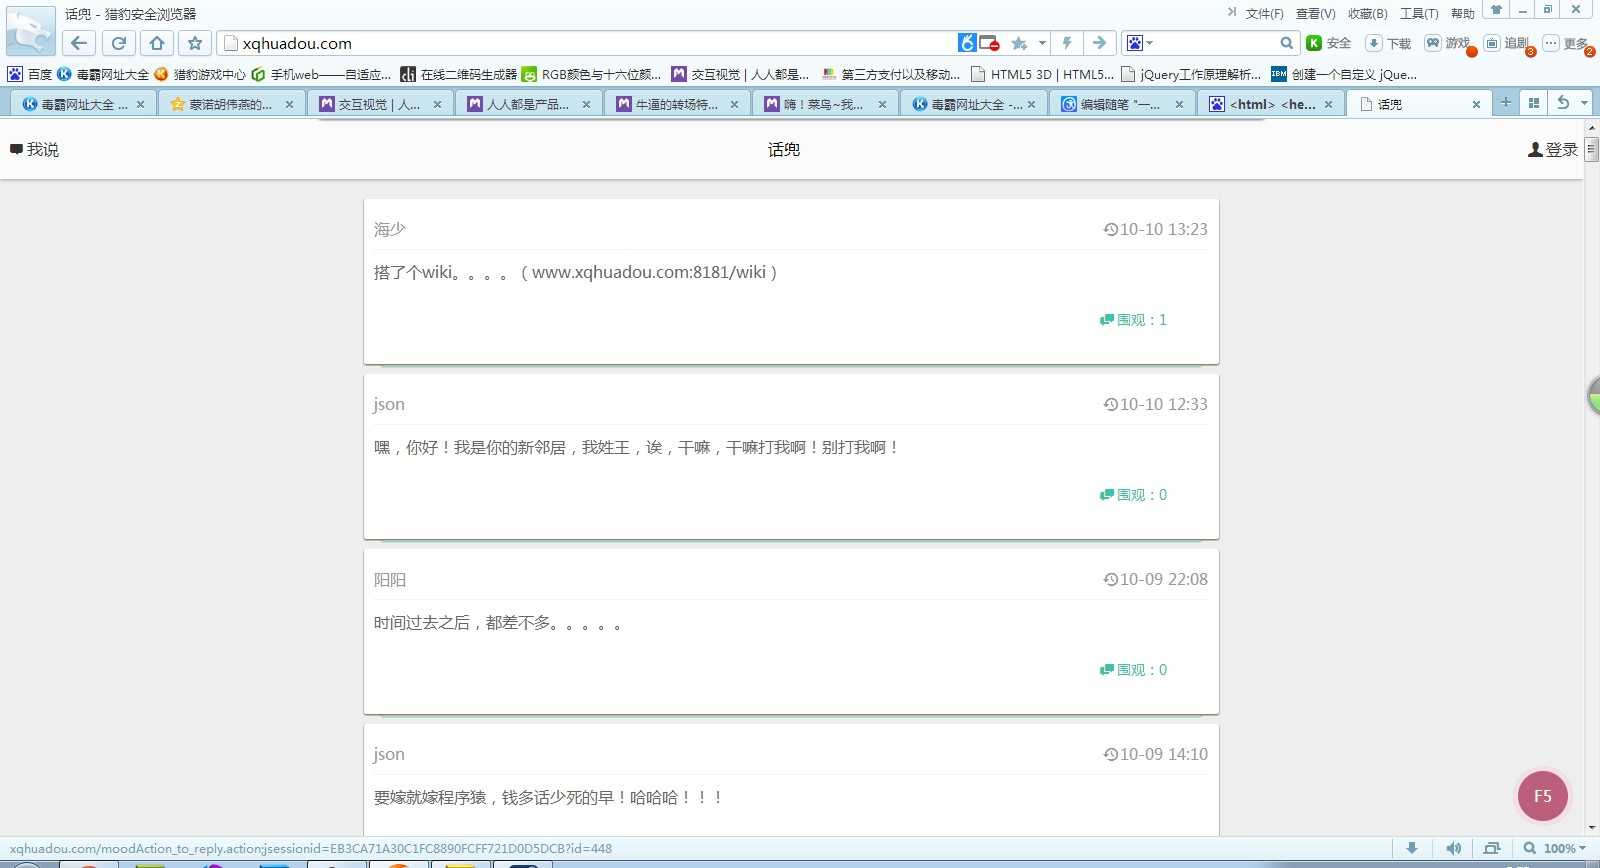Go back using the browser back arrow

coord(79,43)
